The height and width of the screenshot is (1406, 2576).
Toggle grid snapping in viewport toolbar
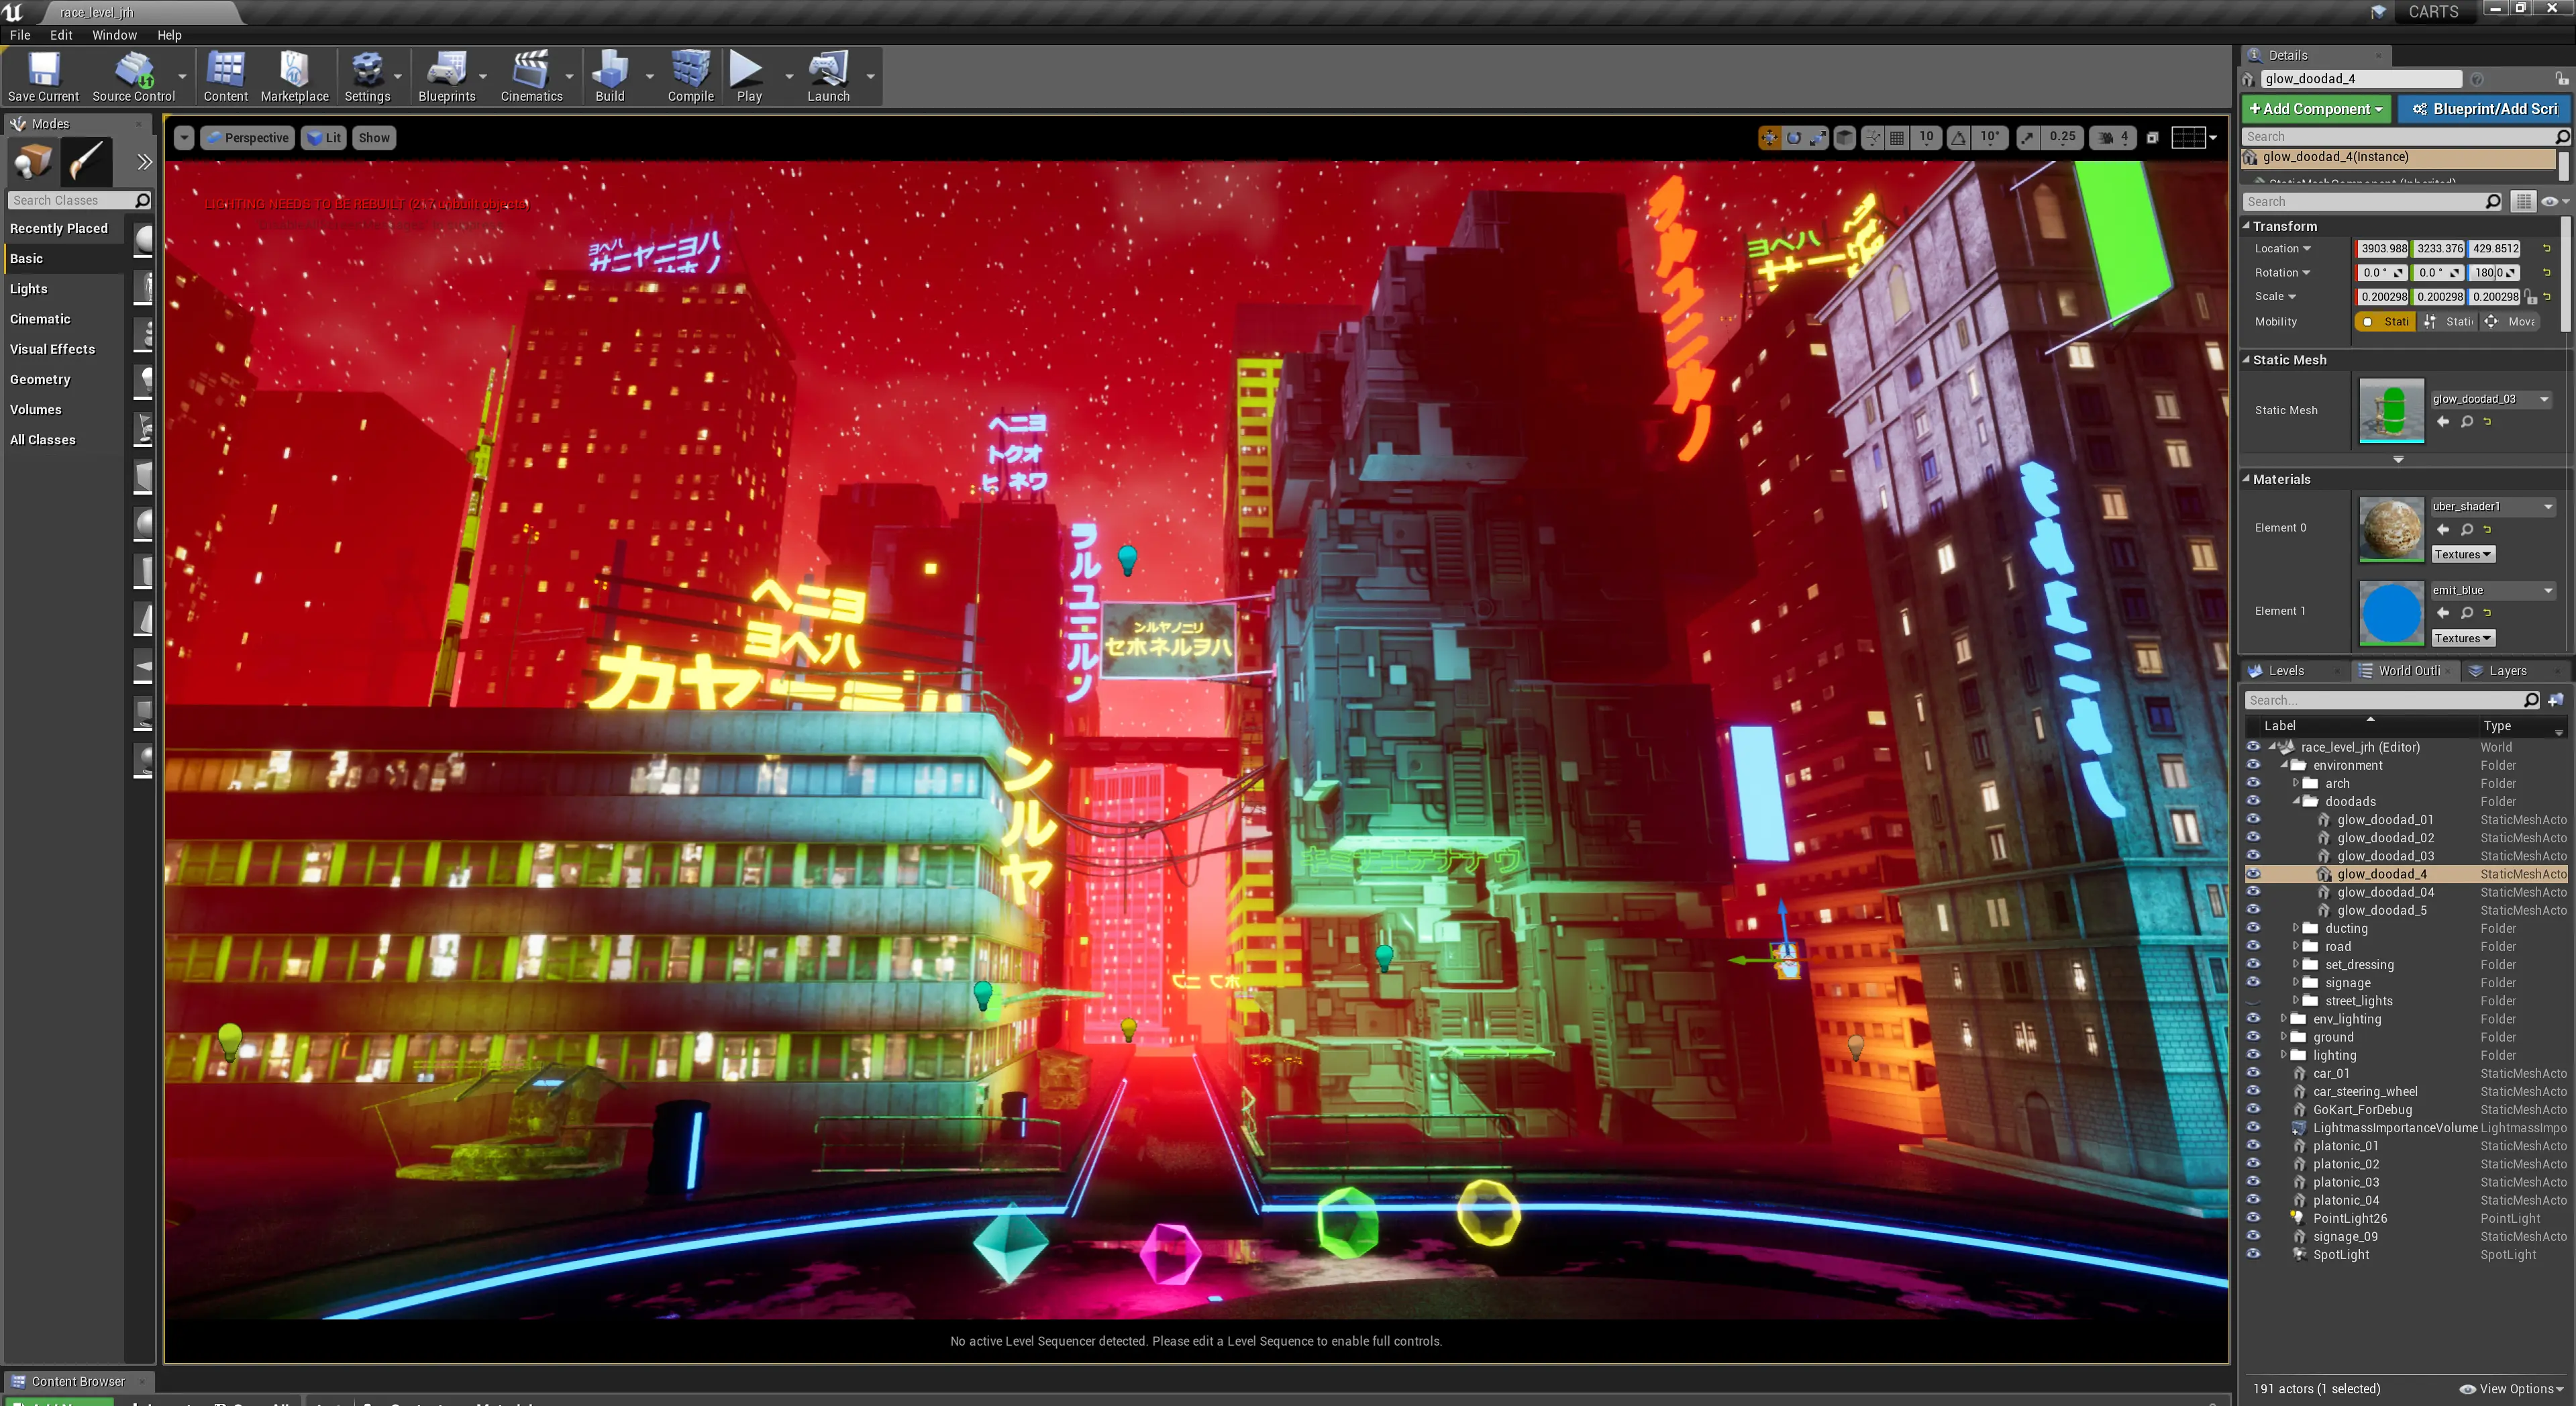tap(1897, 138)
